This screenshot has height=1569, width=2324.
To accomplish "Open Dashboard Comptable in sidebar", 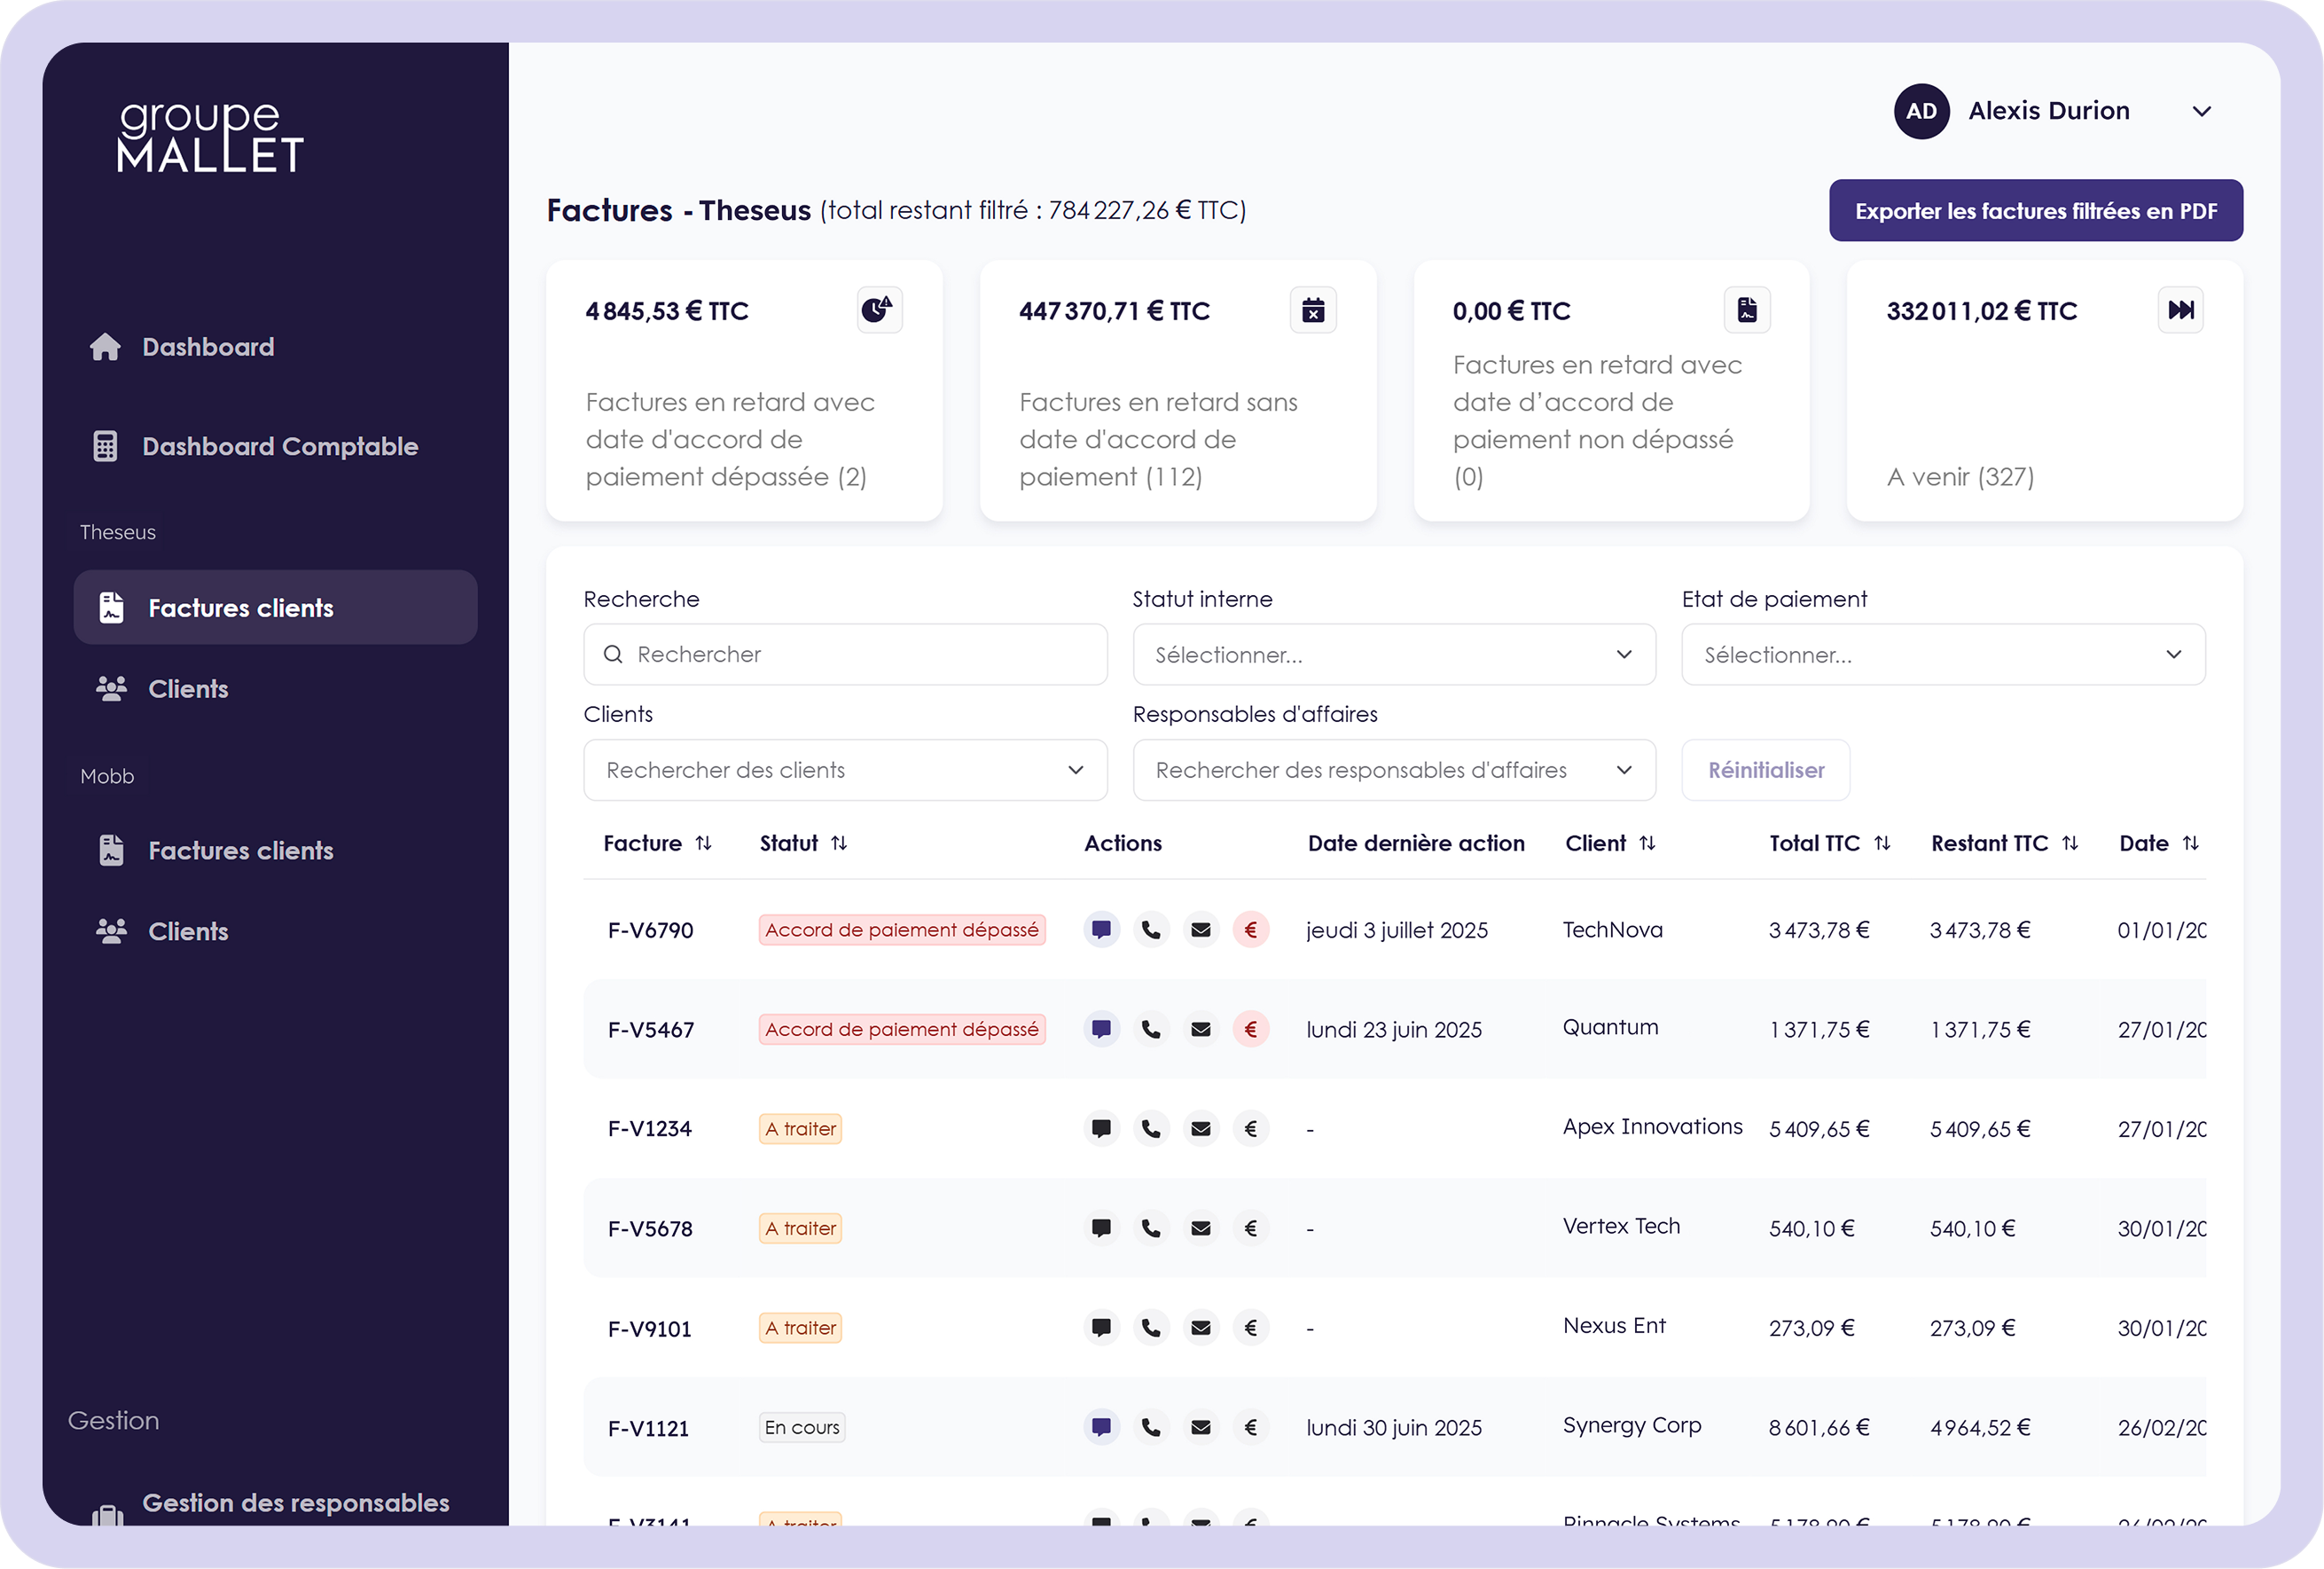I will (279, 446).
